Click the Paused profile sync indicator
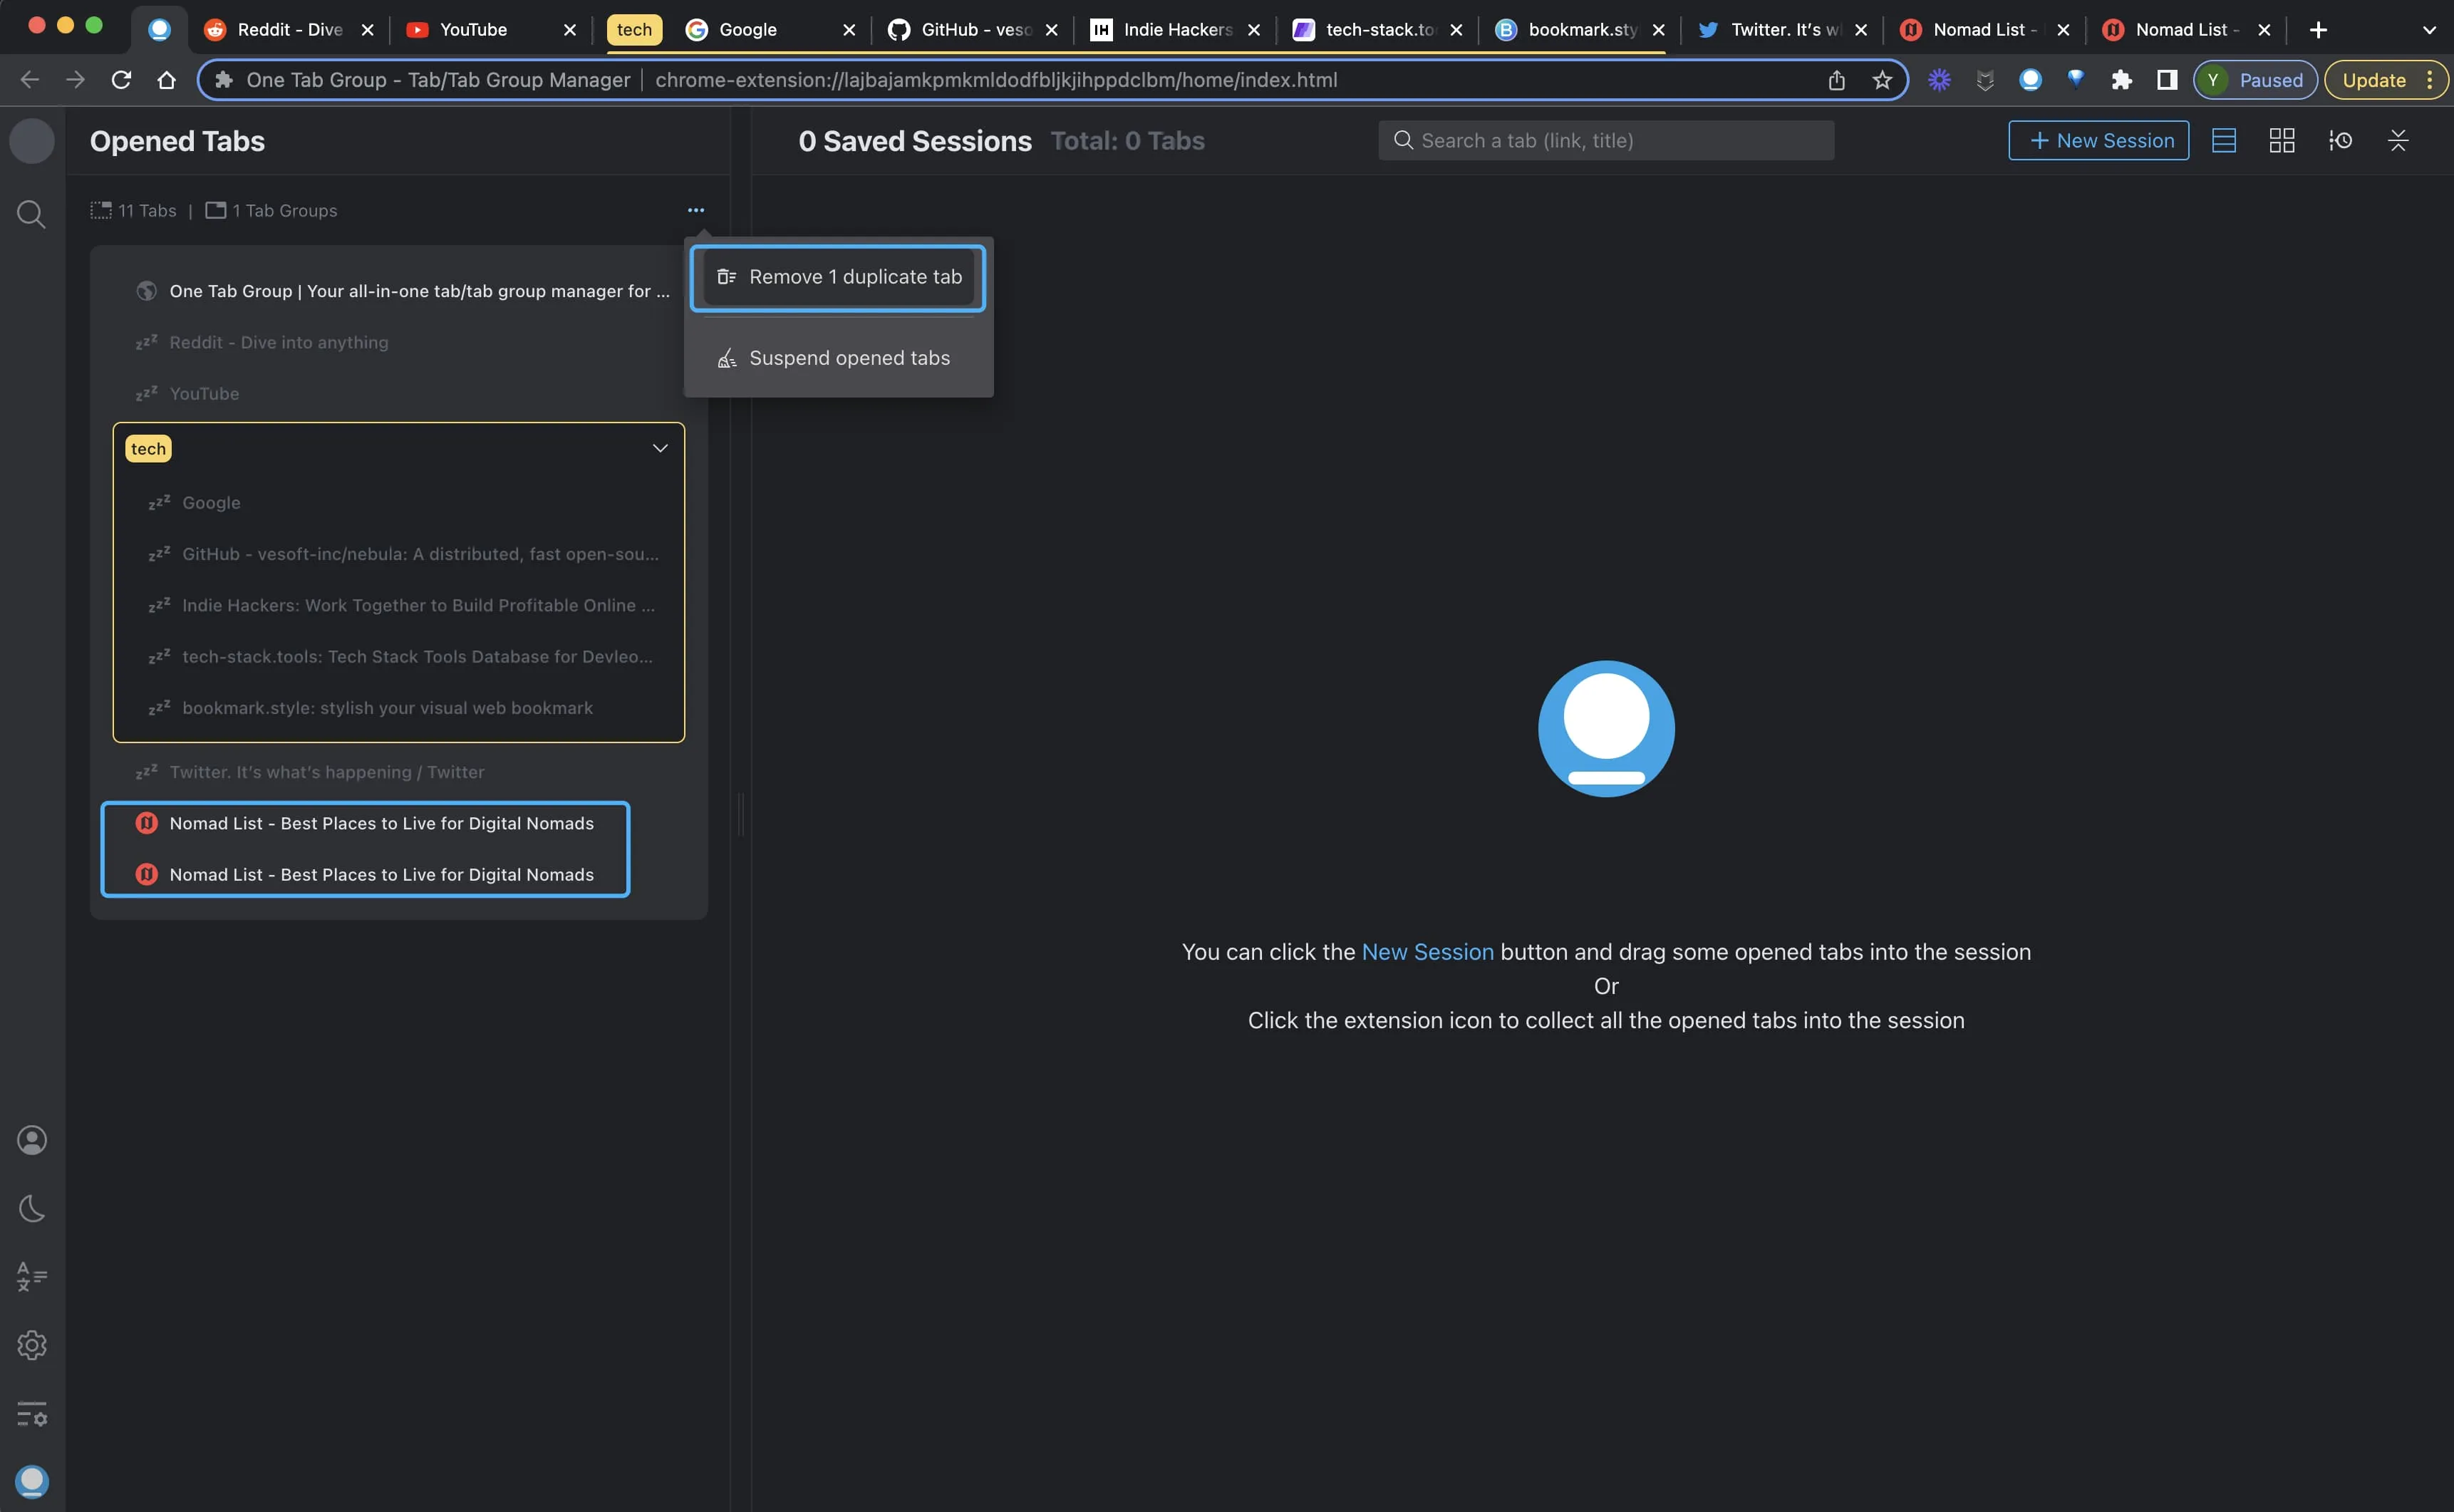Image resolution: width=2454 pixels, height=1512 pixels. pos(2256,80)
